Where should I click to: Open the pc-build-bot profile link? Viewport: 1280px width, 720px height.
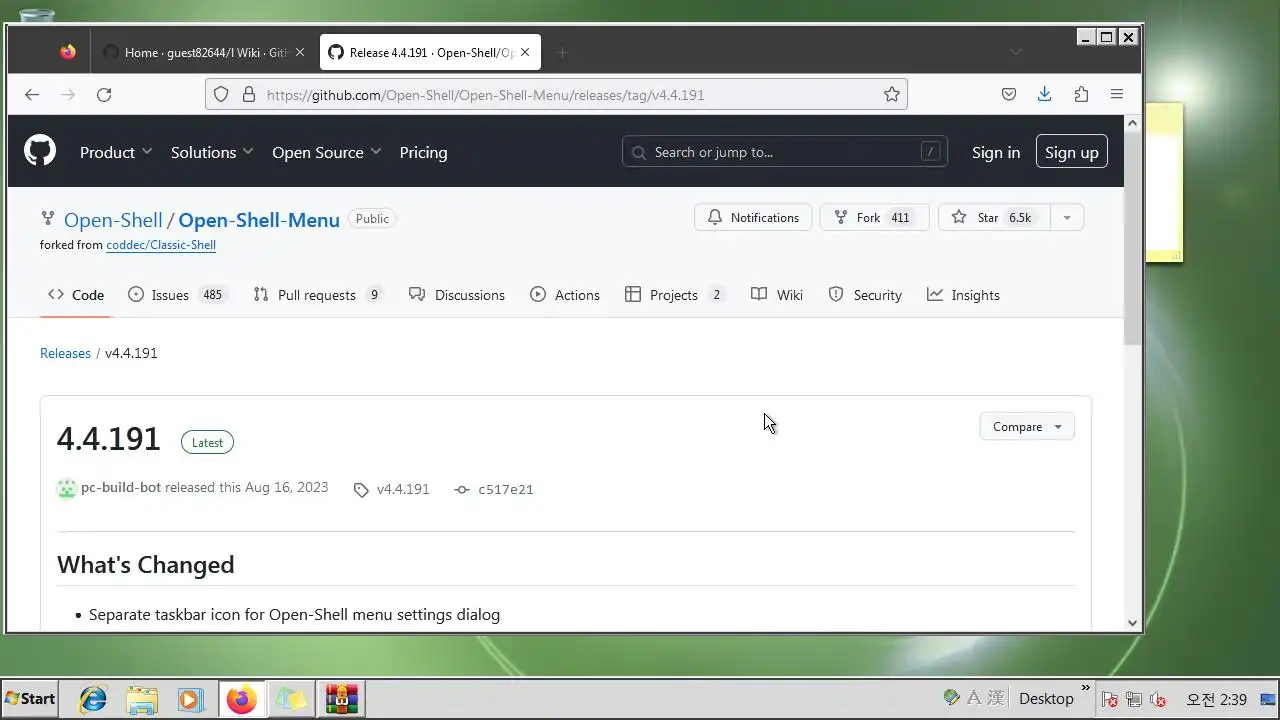tap(121, 487)
